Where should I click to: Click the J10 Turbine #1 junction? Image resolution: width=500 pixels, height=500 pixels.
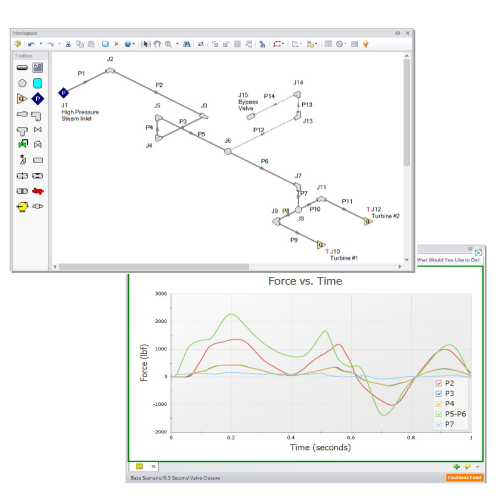321,245
